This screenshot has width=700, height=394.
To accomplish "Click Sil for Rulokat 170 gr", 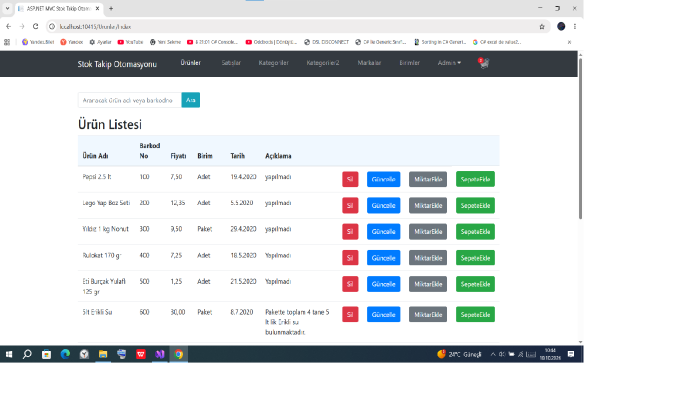I will (x=350, y=258).
